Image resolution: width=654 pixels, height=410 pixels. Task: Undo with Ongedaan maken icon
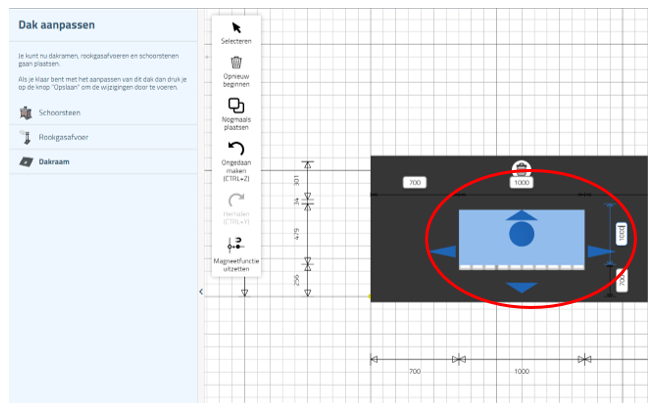236,149
